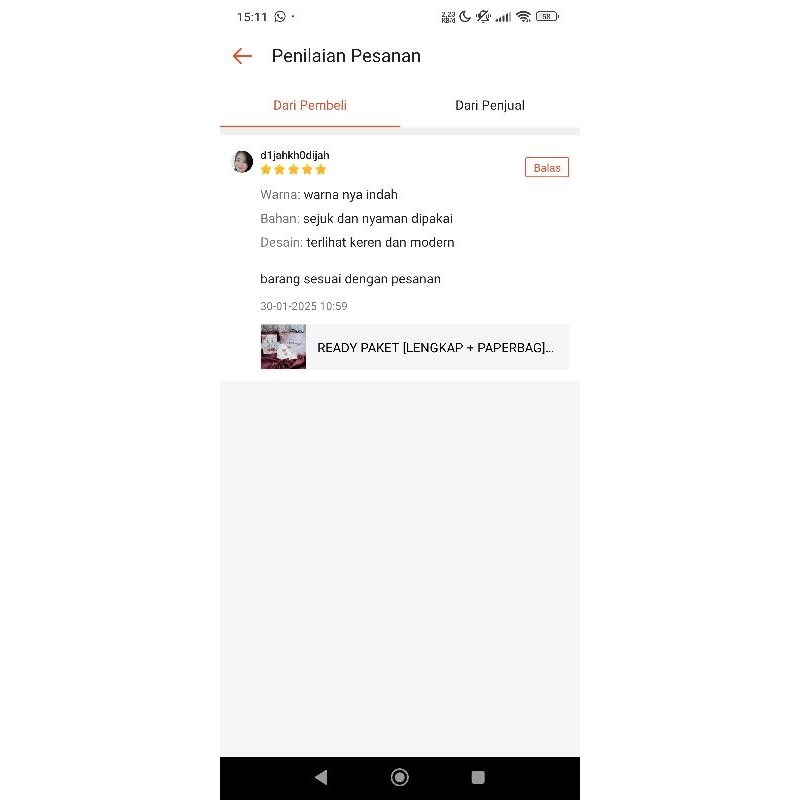Tap Android recent apps square
The width and height of the screenshot is (800, 800).
478,777
